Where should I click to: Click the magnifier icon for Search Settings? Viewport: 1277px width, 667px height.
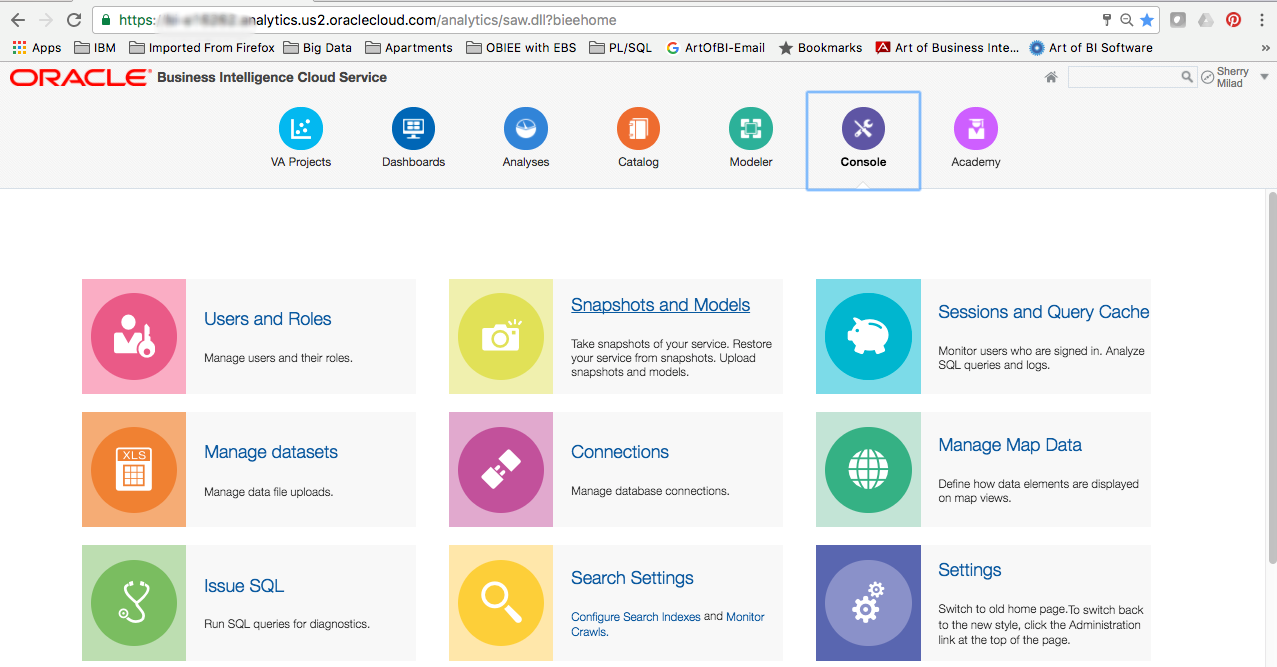click(x=501, y=602)
